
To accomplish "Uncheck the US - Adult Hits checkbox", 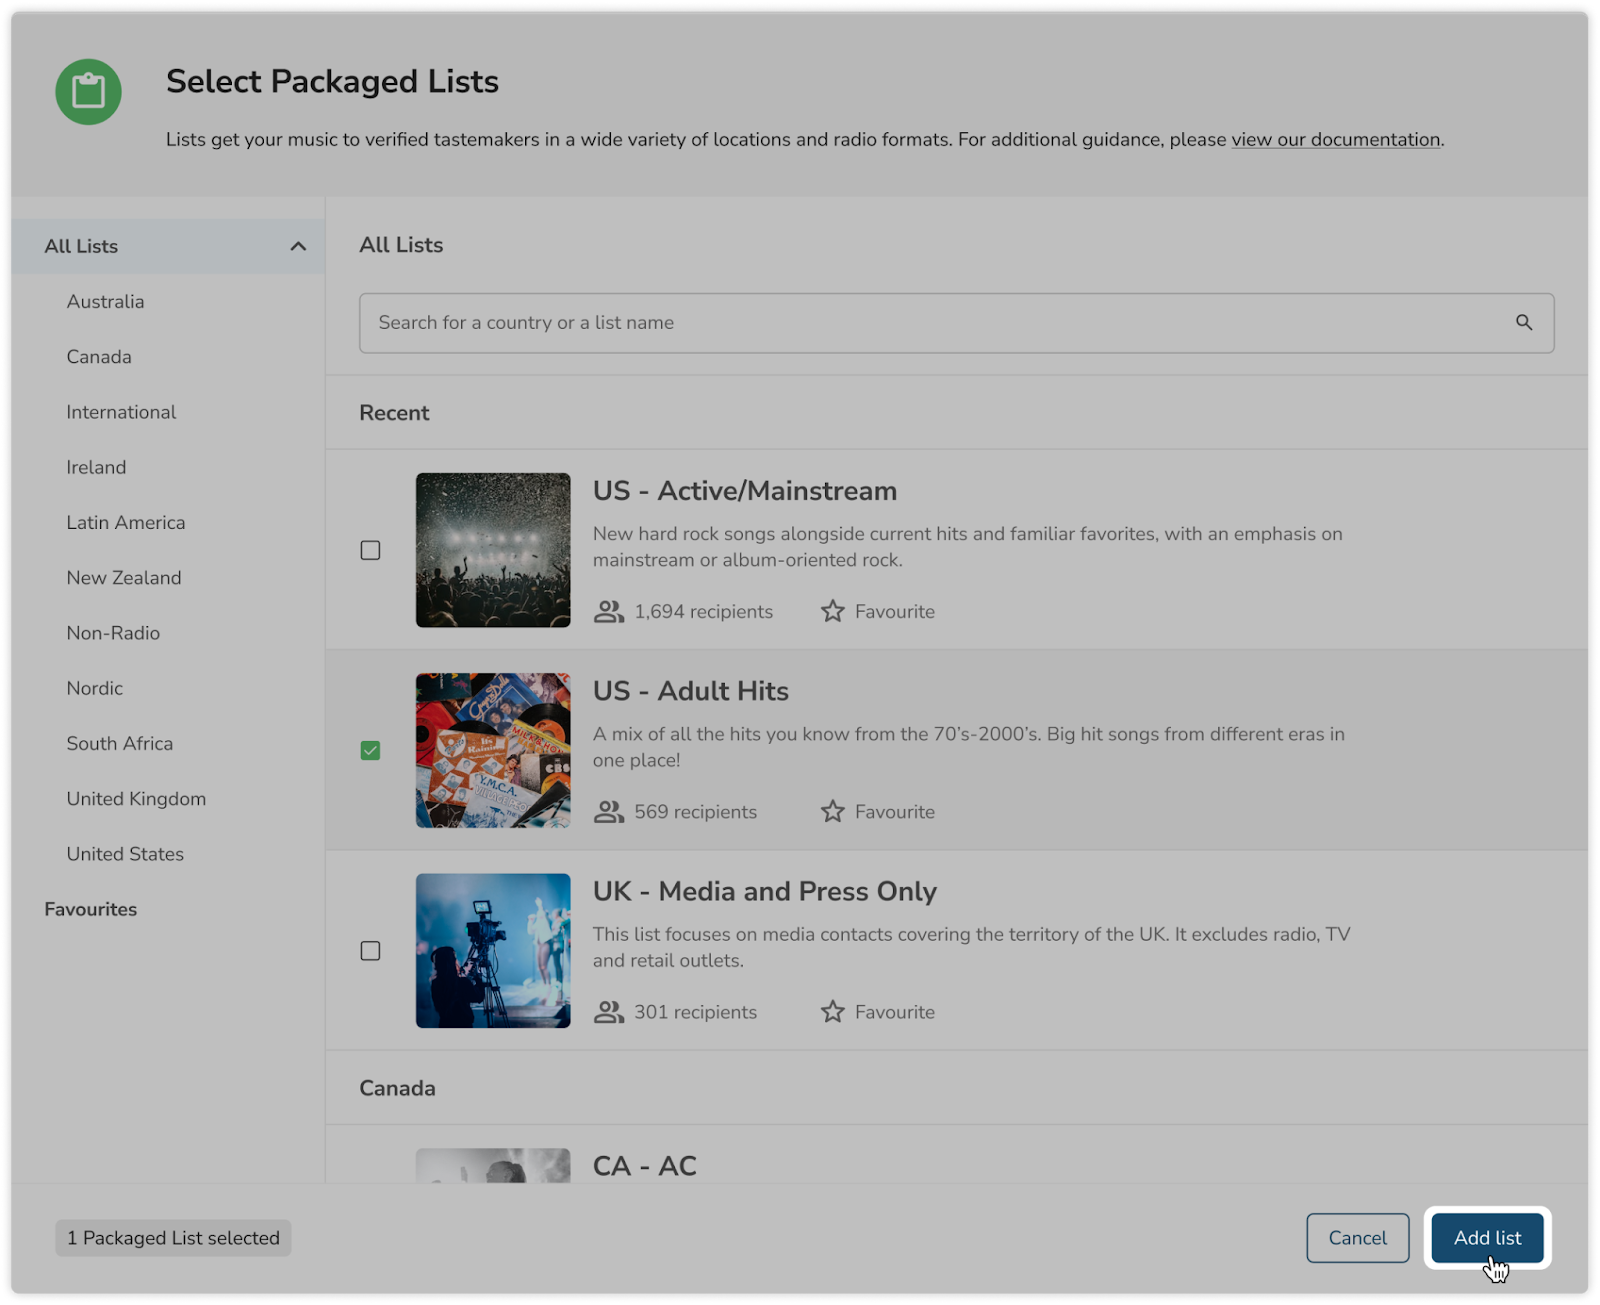I will pos(370,750).
